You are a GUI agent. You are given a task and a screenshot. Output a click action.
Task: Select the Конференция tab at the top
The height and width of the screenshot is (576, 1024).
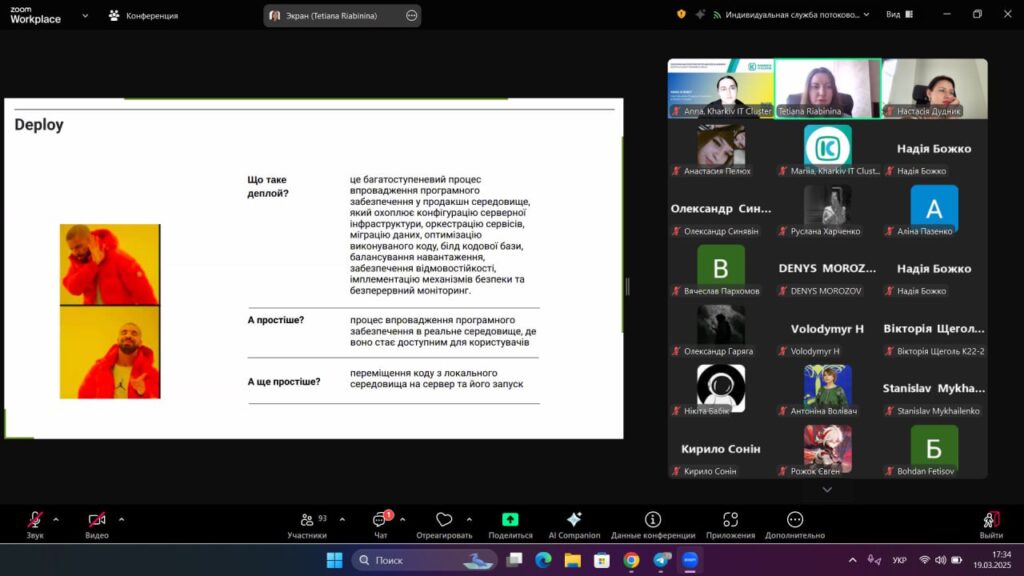coord(144,15)
